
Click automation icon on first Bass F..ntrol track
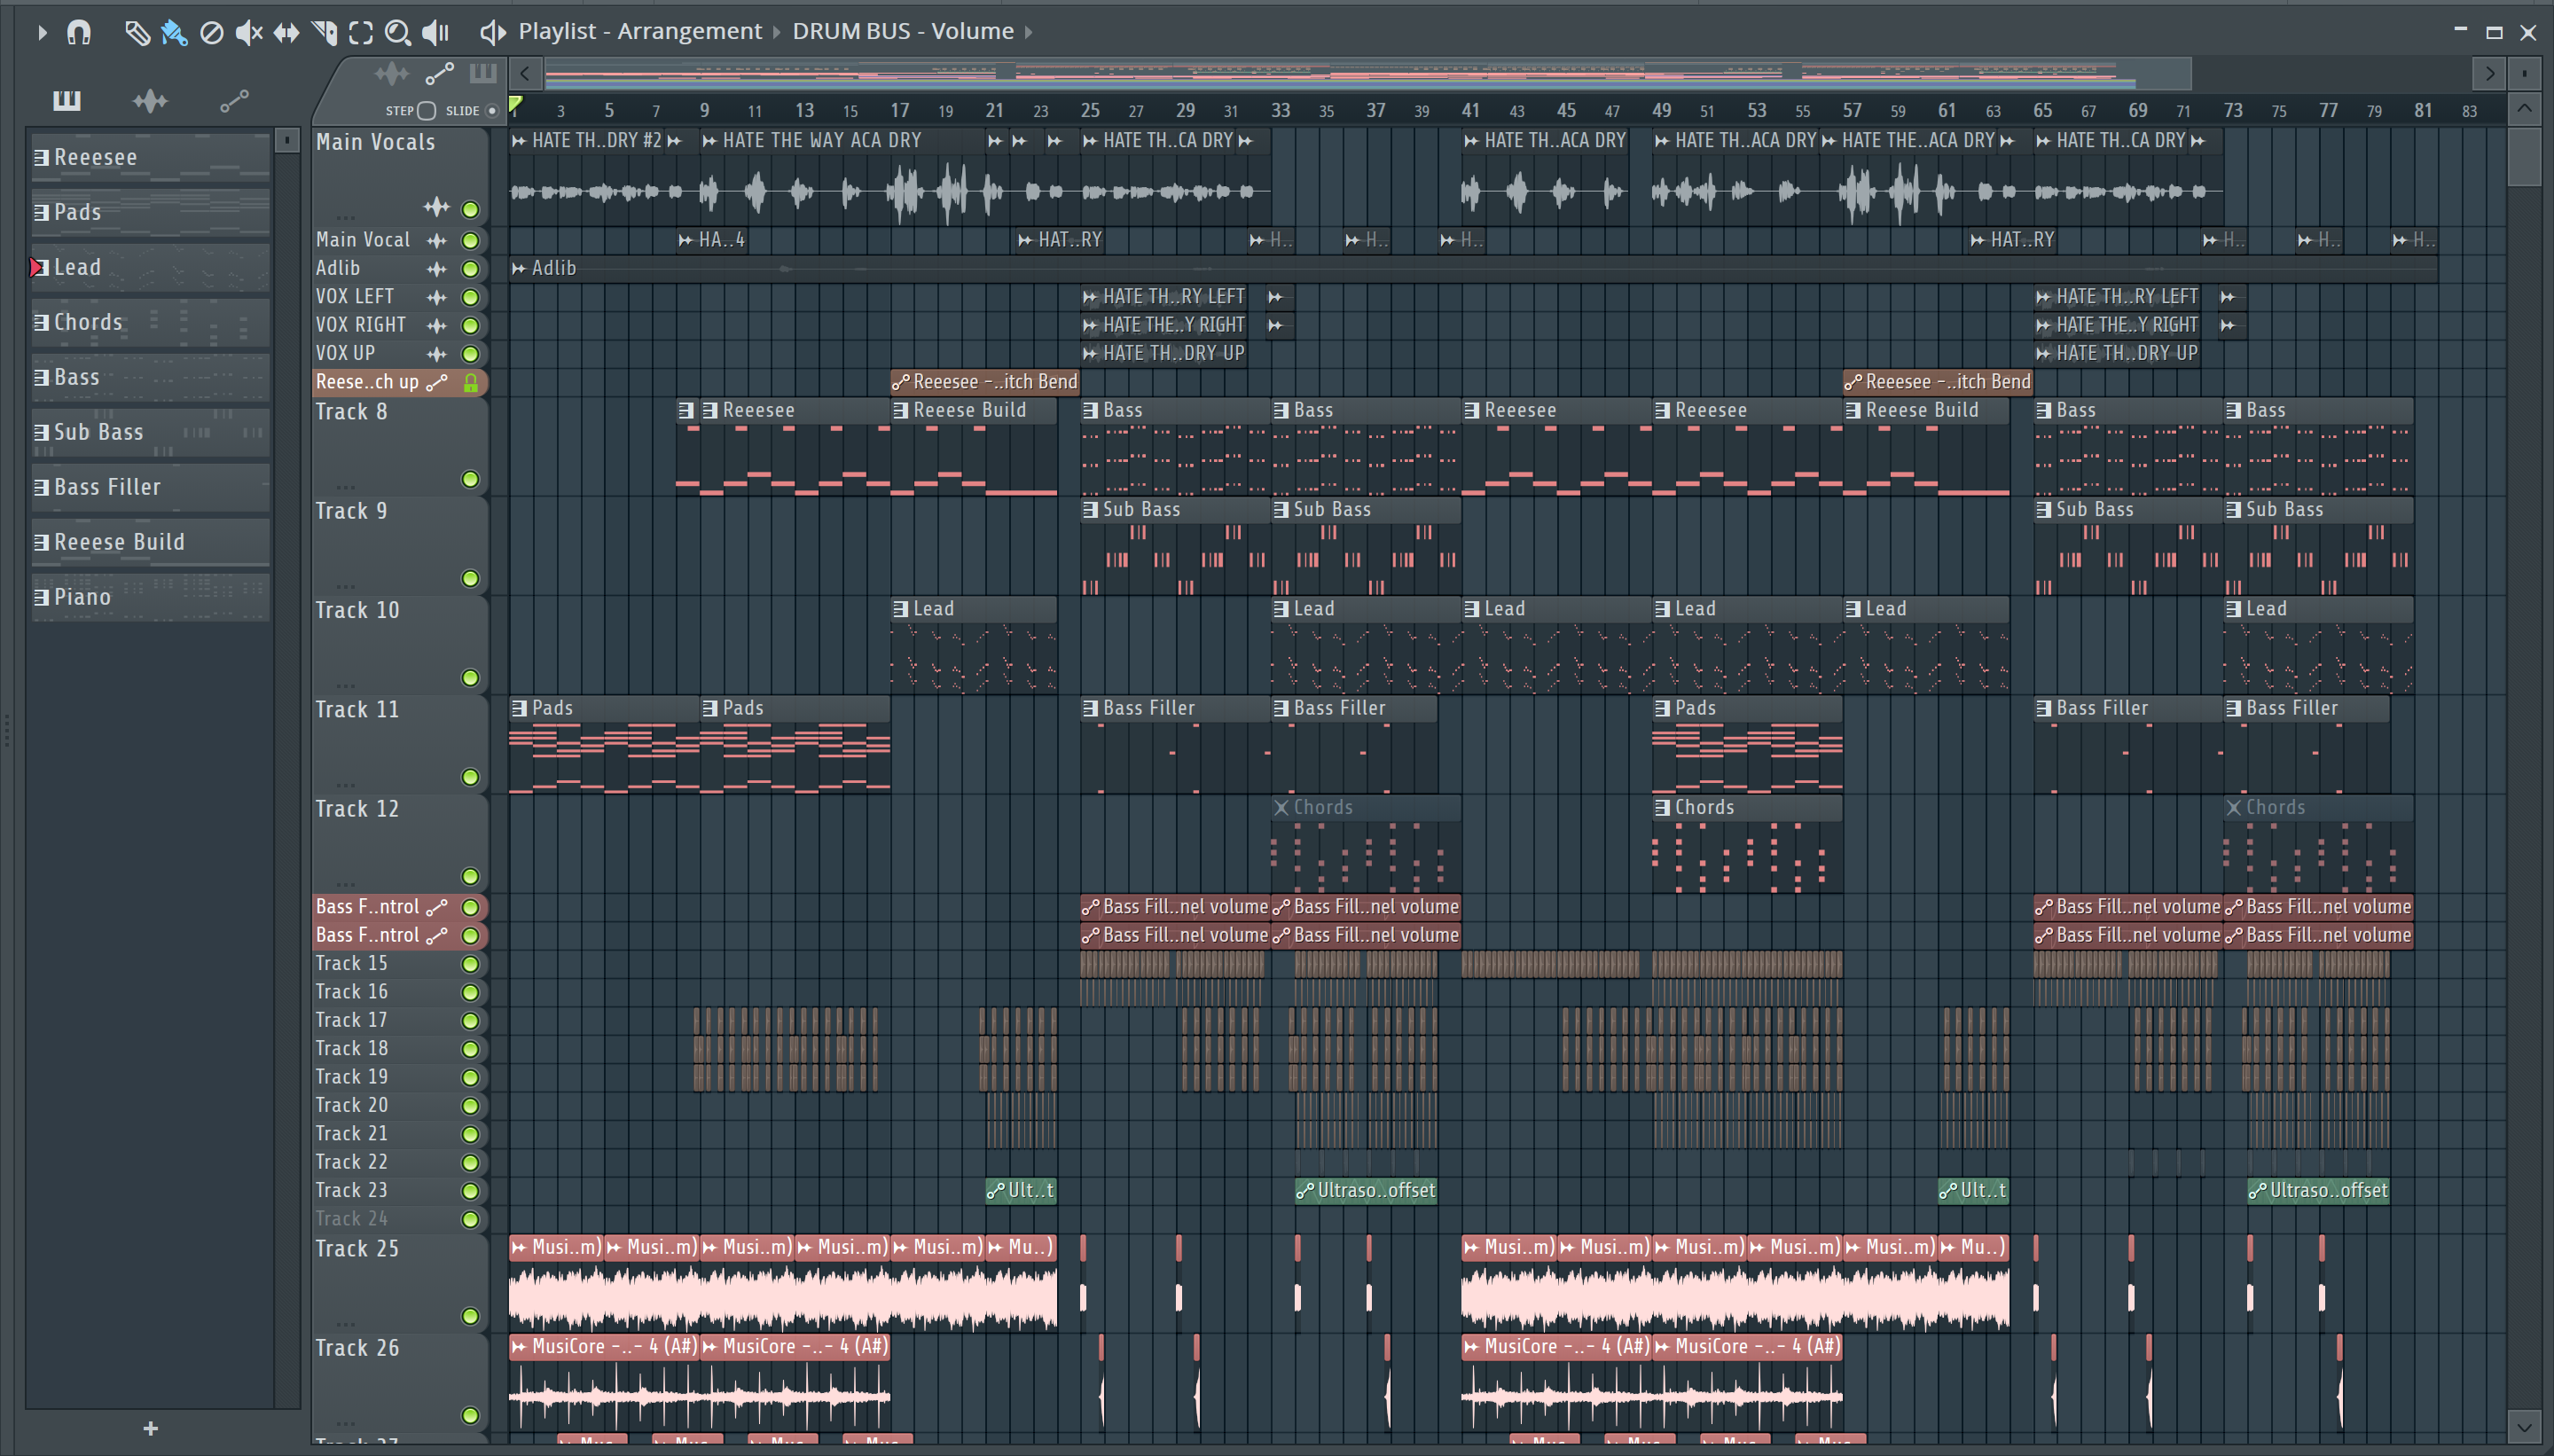tap(437, 907)
